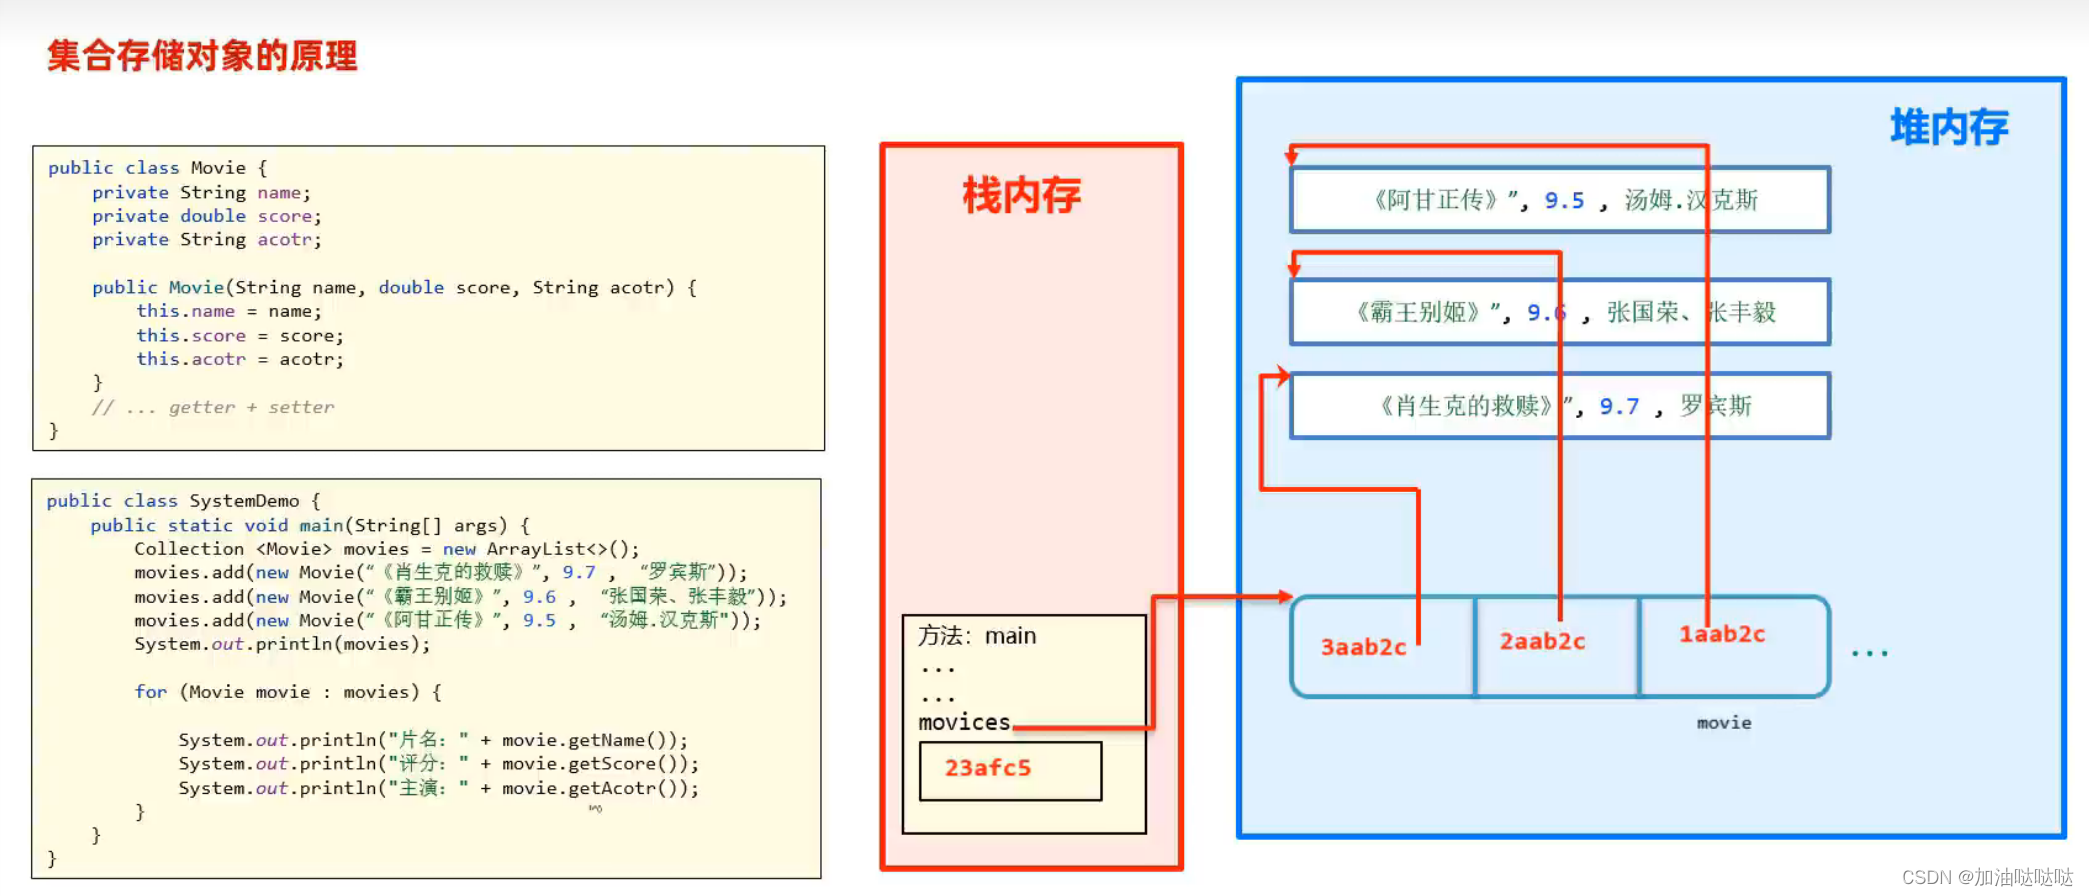The image size is (2089, 896).
Task: Click the ellipsis after the 1aab2c cell
Action: tap(1869, 652)
